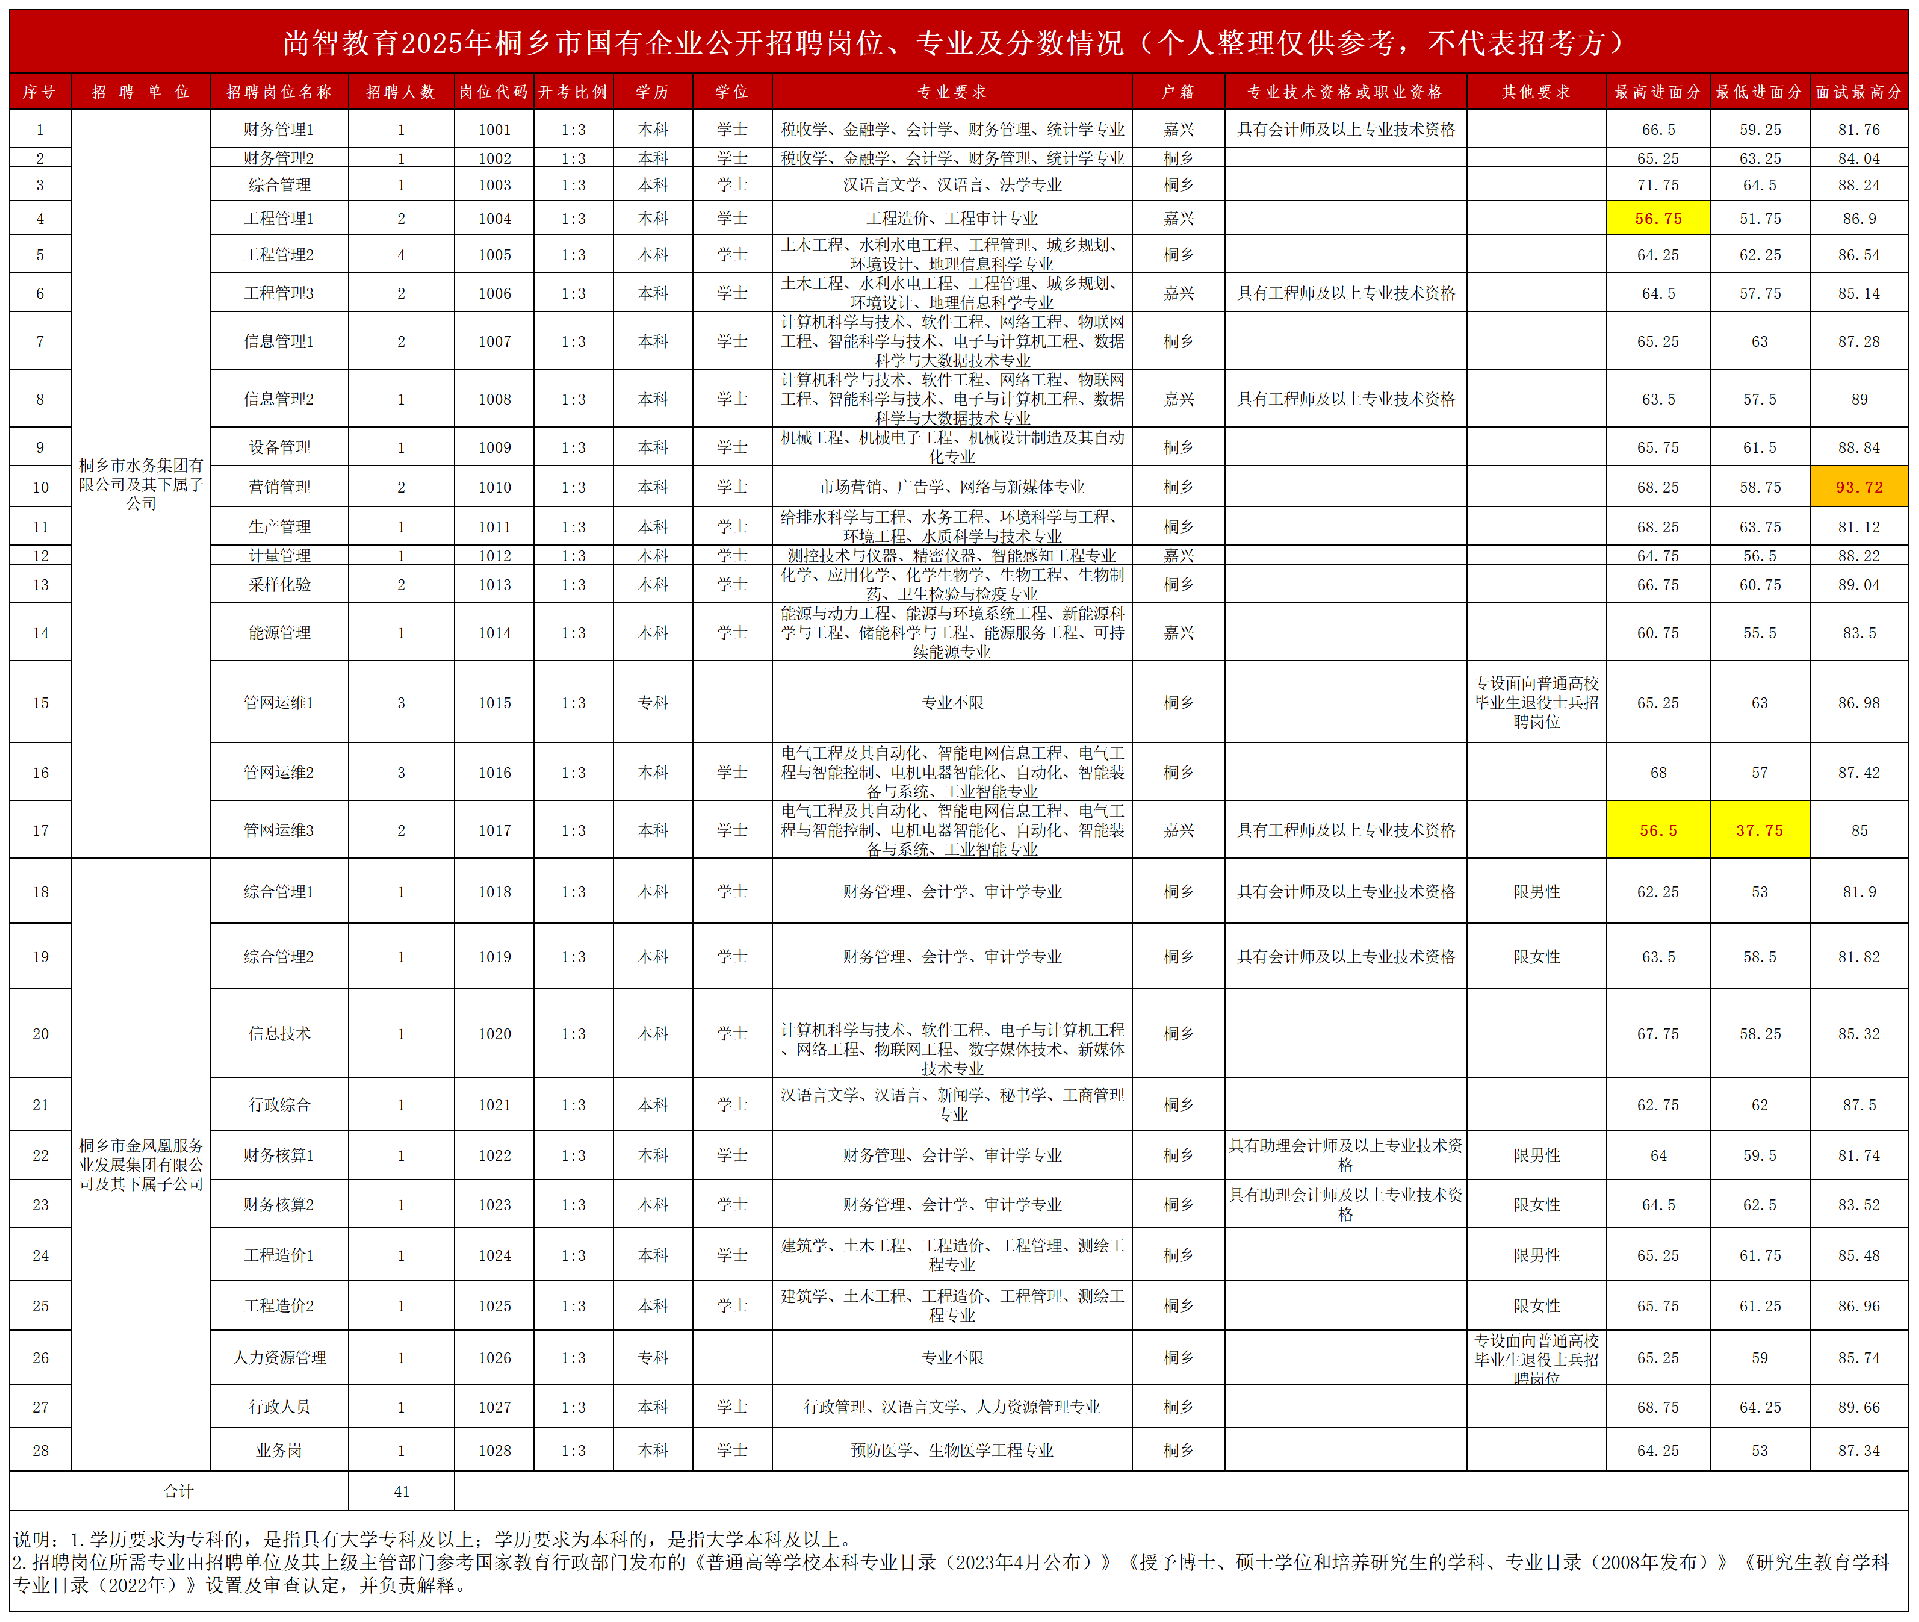This screenshot has height=1622, width=1919.
Task: Select the orange highlighted 93.72 cell
Action: 1859,487
